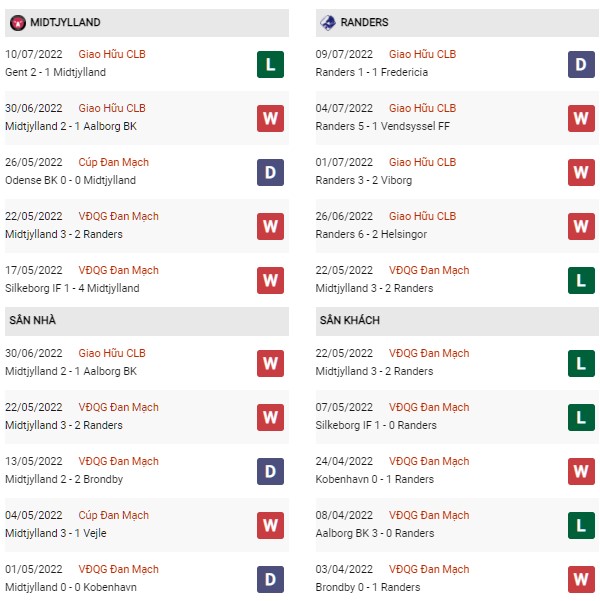Select the SÂN NHÀ home matches header
This screenshot has height=601, width=600.
point(147,321)
